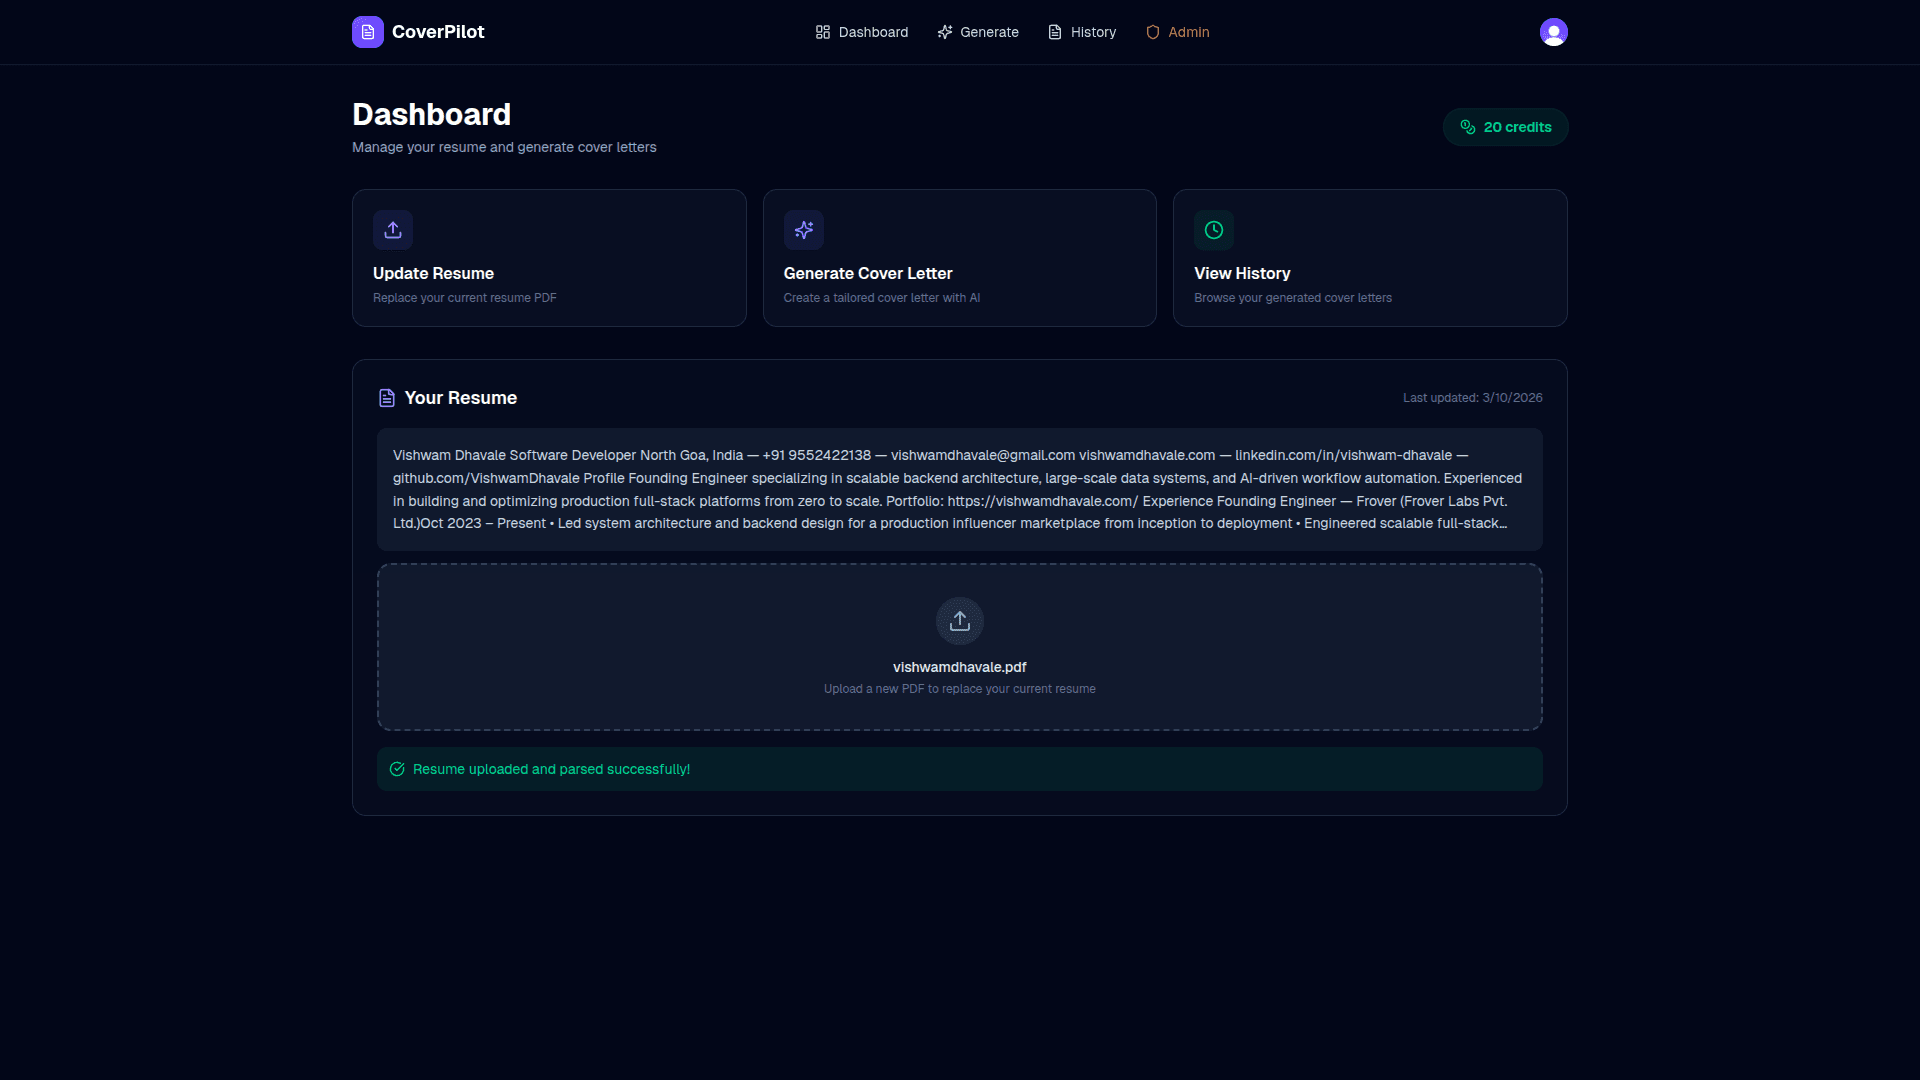Image resolution: width=1920 pixels, height=1080 pixels.
Task: Click the upload icon on Update Resume card
Action: [392, 229]
